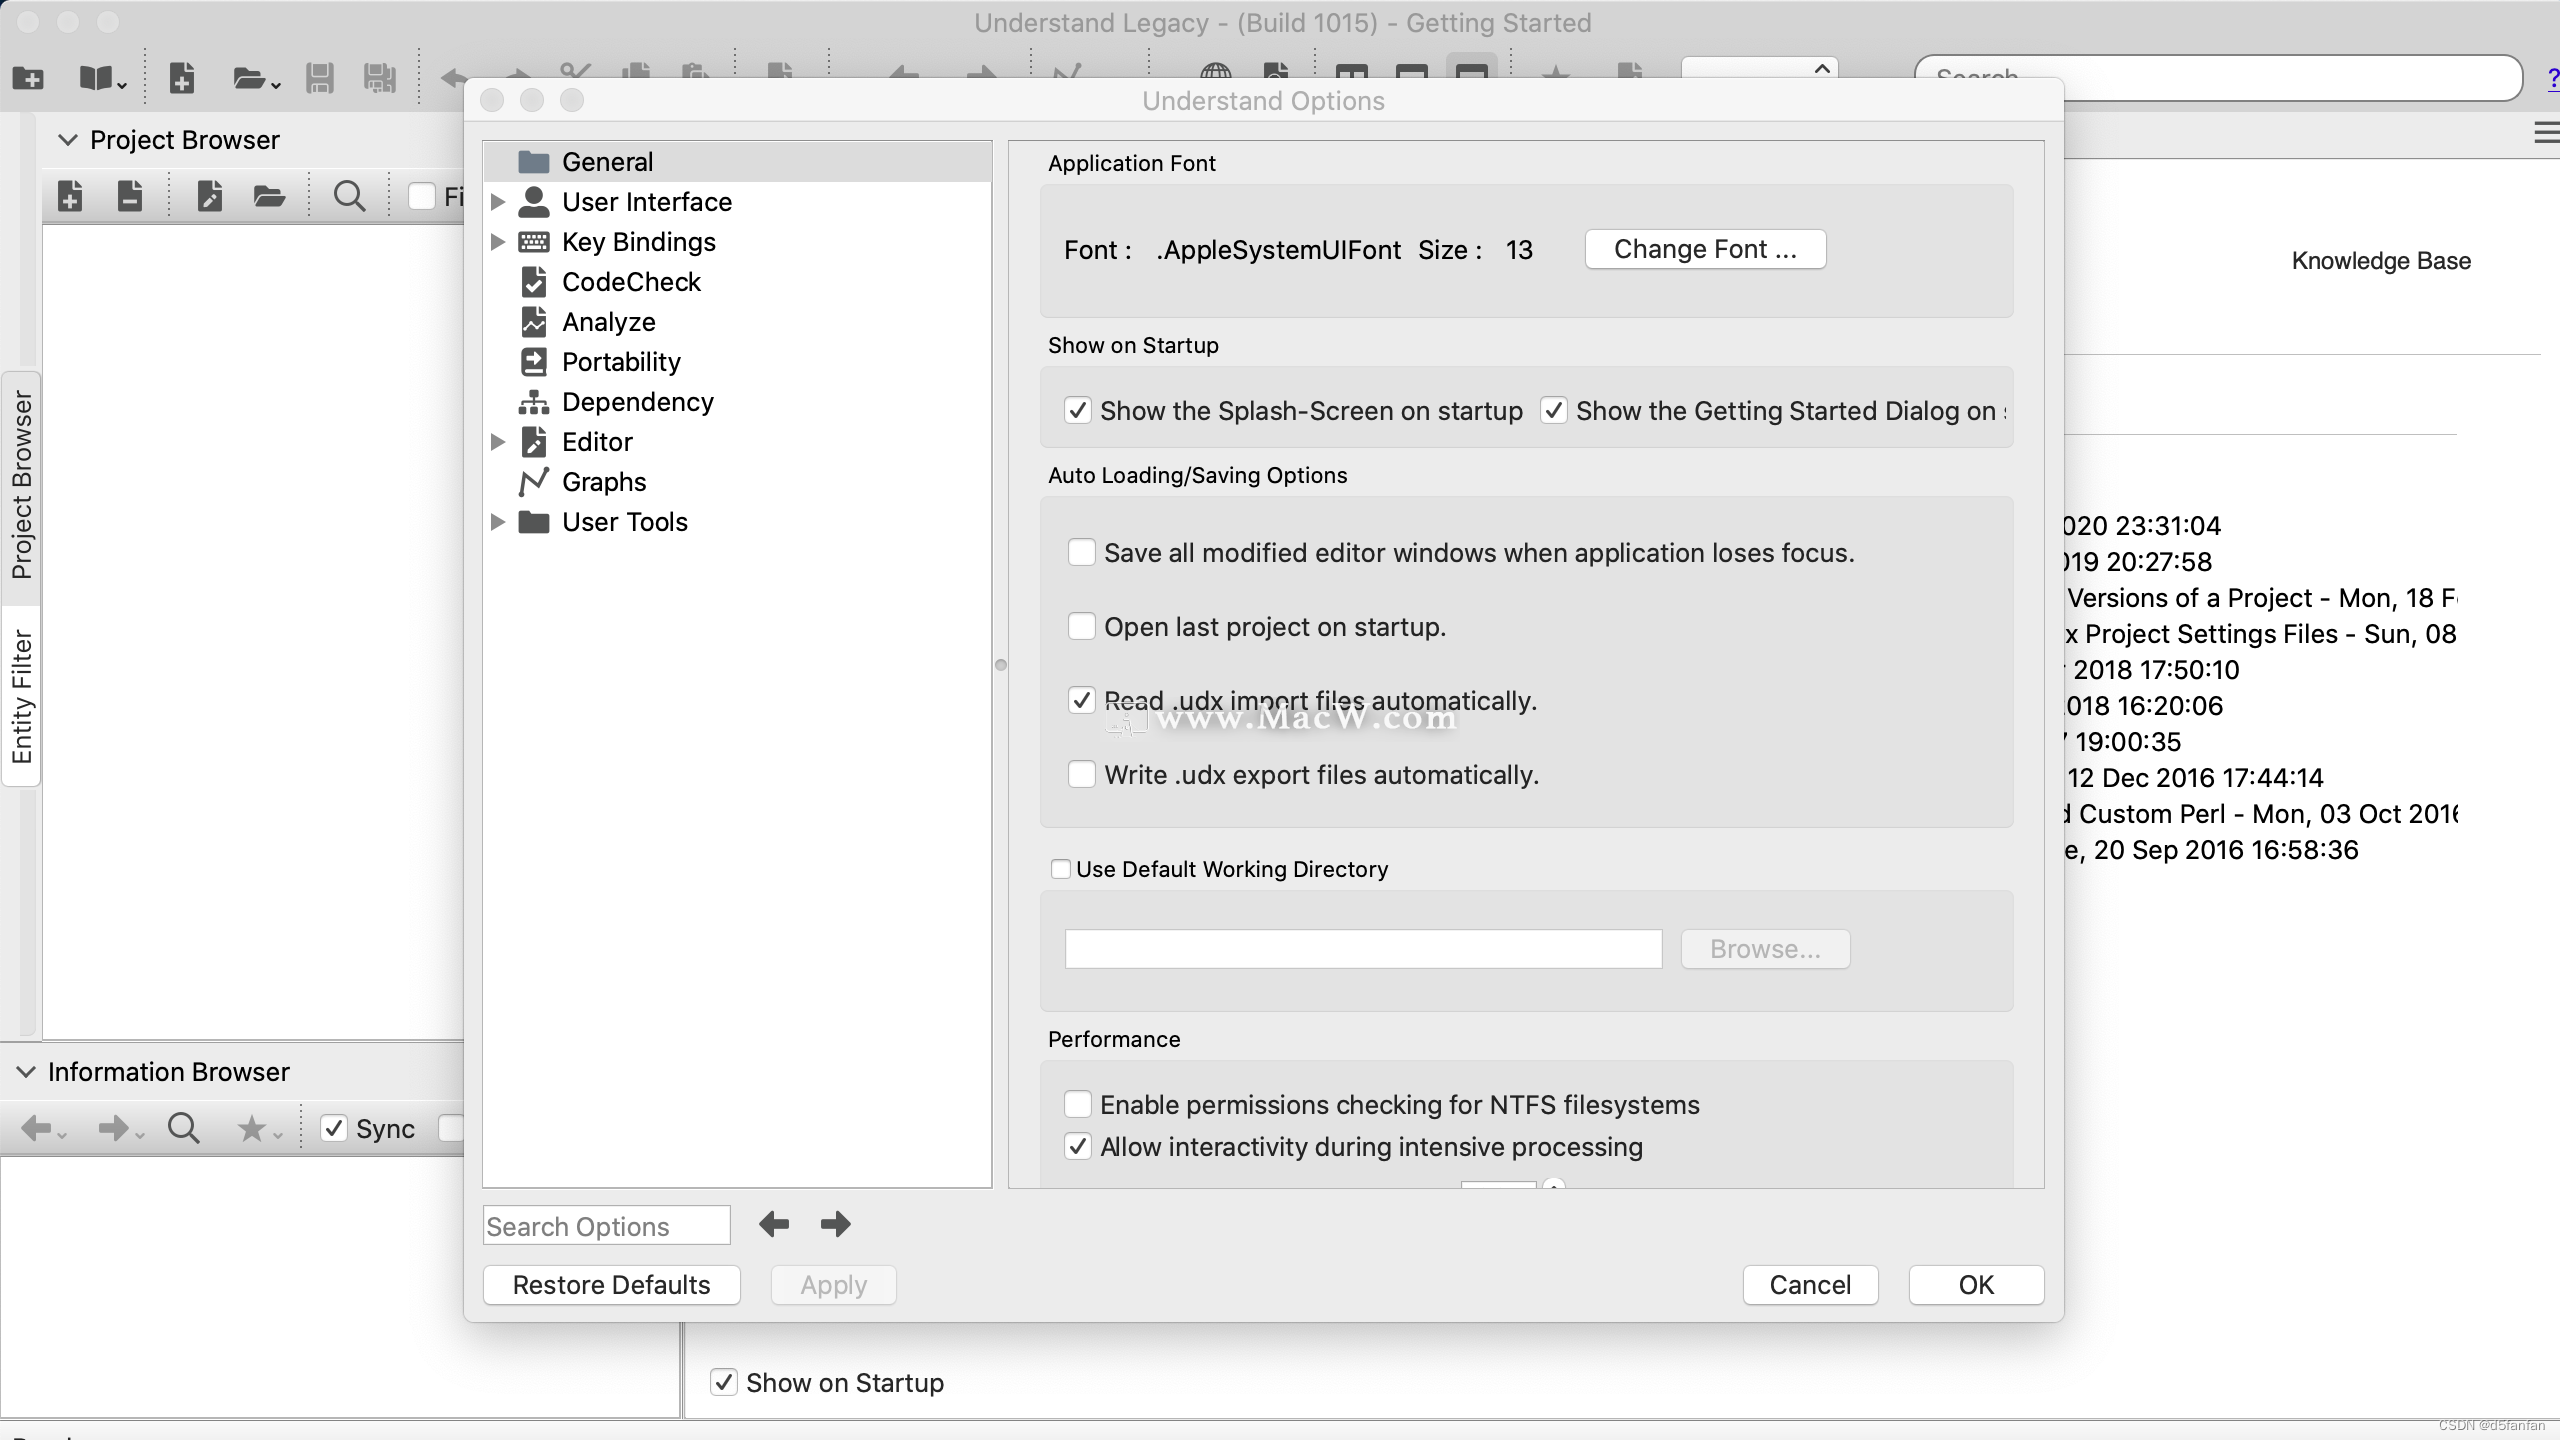This screenshot has width=2560, height=1440.
Task: Switch to the Entity Filter side tab
Action: 21,696
